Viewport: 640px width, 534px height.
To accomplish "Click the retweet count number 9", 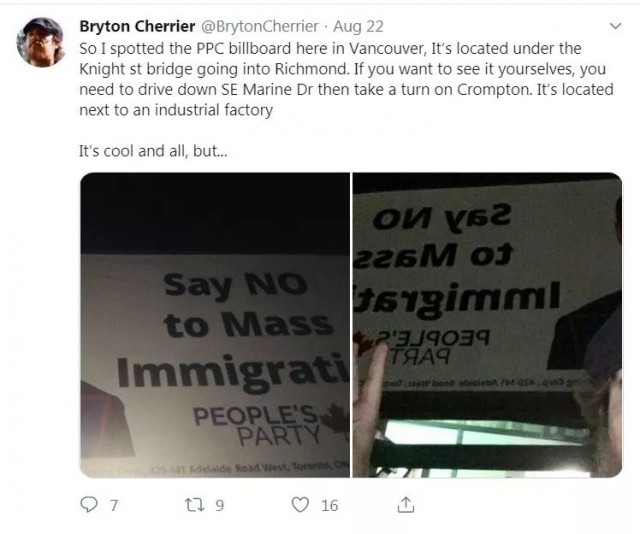I will pos(220,505).
